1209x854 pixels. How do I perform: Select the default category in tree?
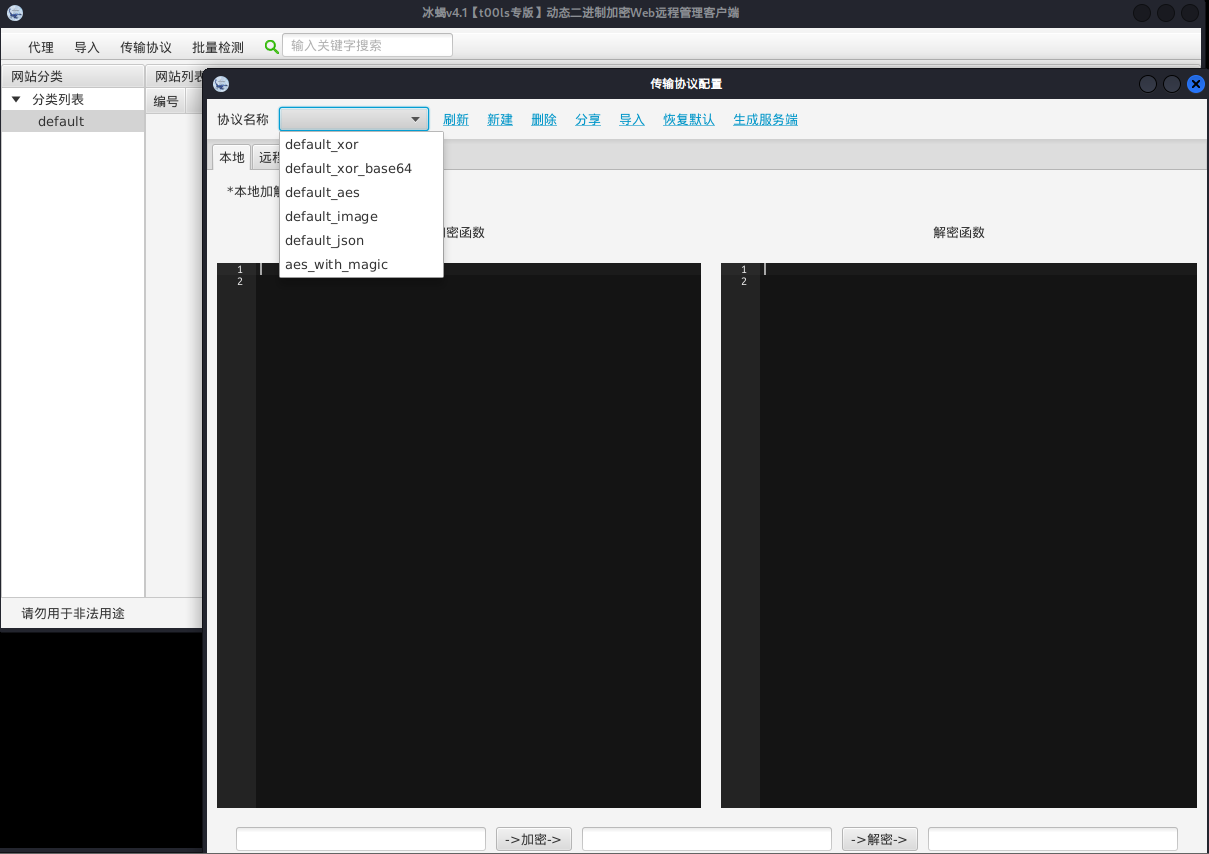61,122
